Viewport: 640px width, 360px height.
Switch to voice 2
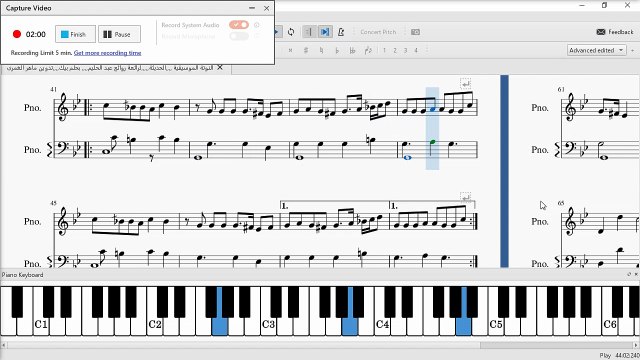[x=395, y=50]
